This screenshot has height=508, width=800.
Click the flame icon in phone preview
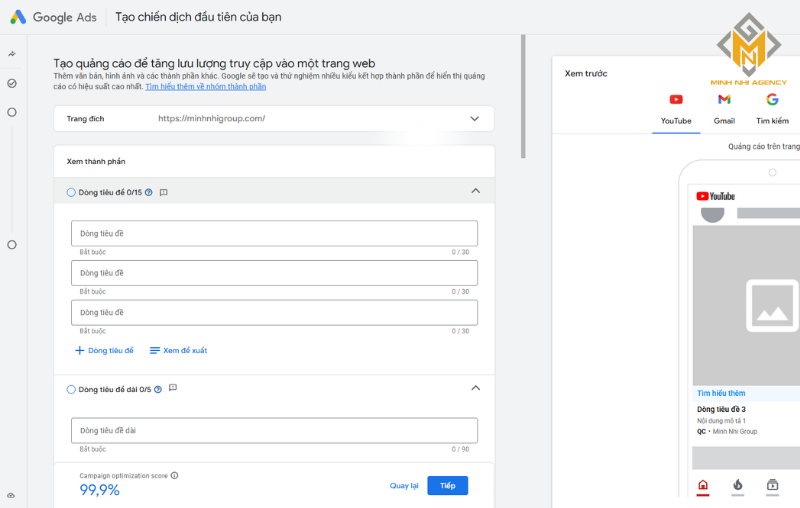(x=738, y=485)
